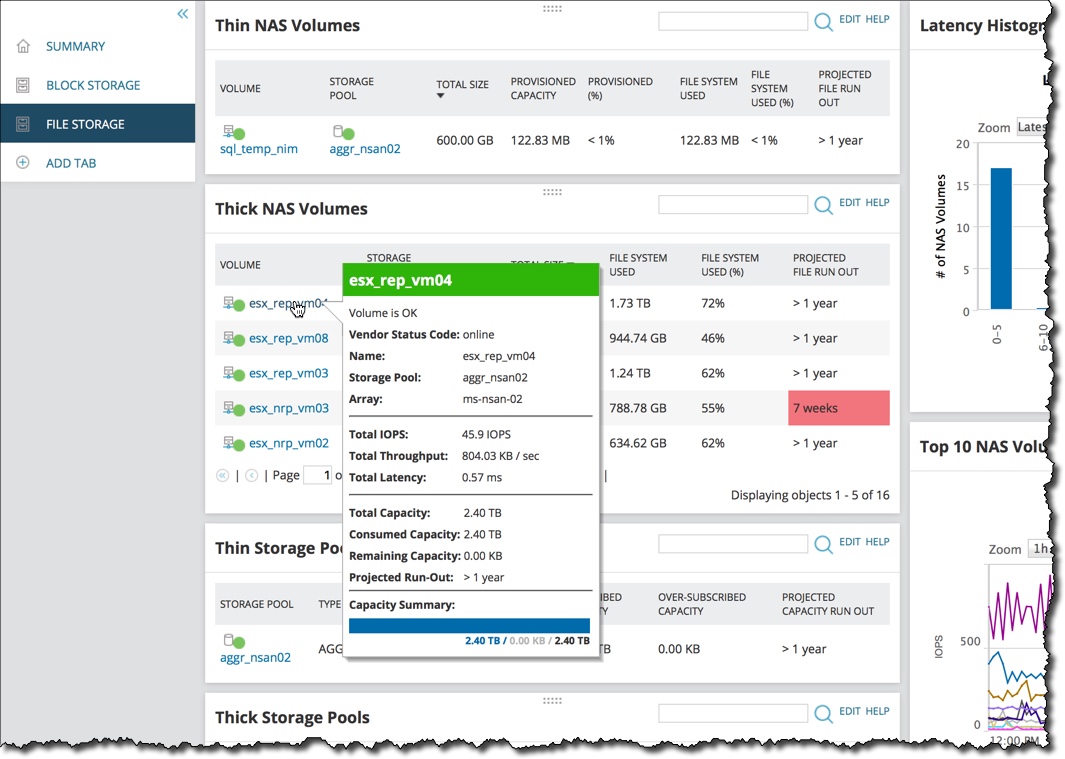The image size is (1065, 759).
Task: Click the Block Storage icon in sidebar
Action: point(23,85)
